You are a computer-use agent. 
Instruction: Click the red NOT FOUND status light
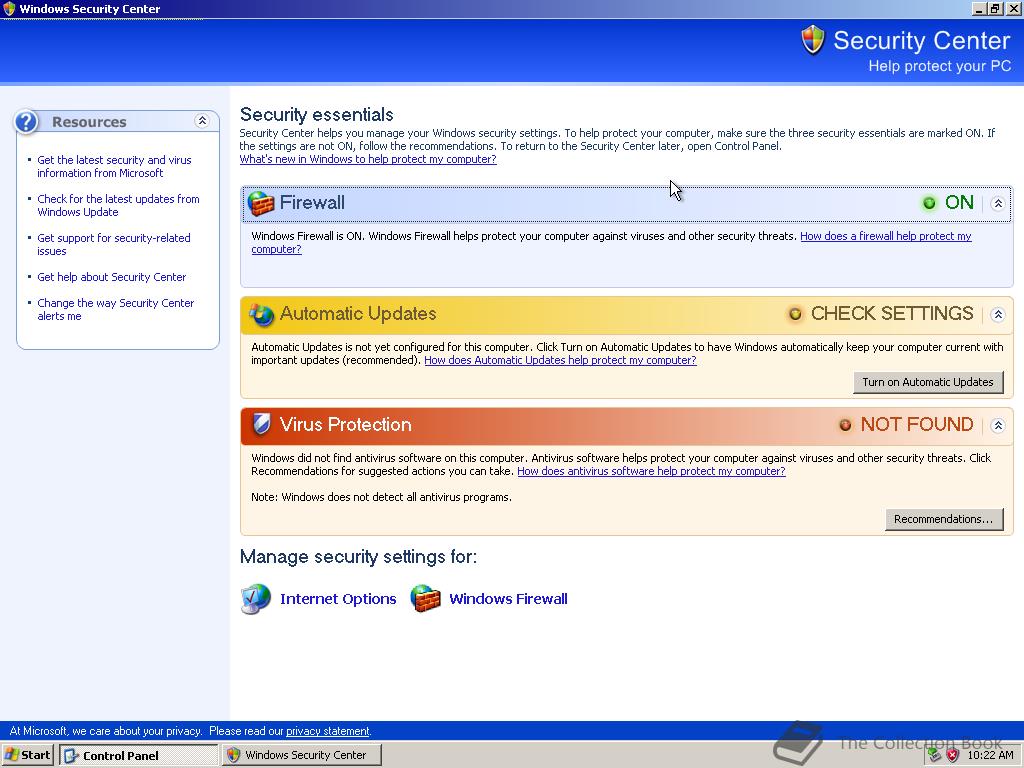(x=845, y=425)
